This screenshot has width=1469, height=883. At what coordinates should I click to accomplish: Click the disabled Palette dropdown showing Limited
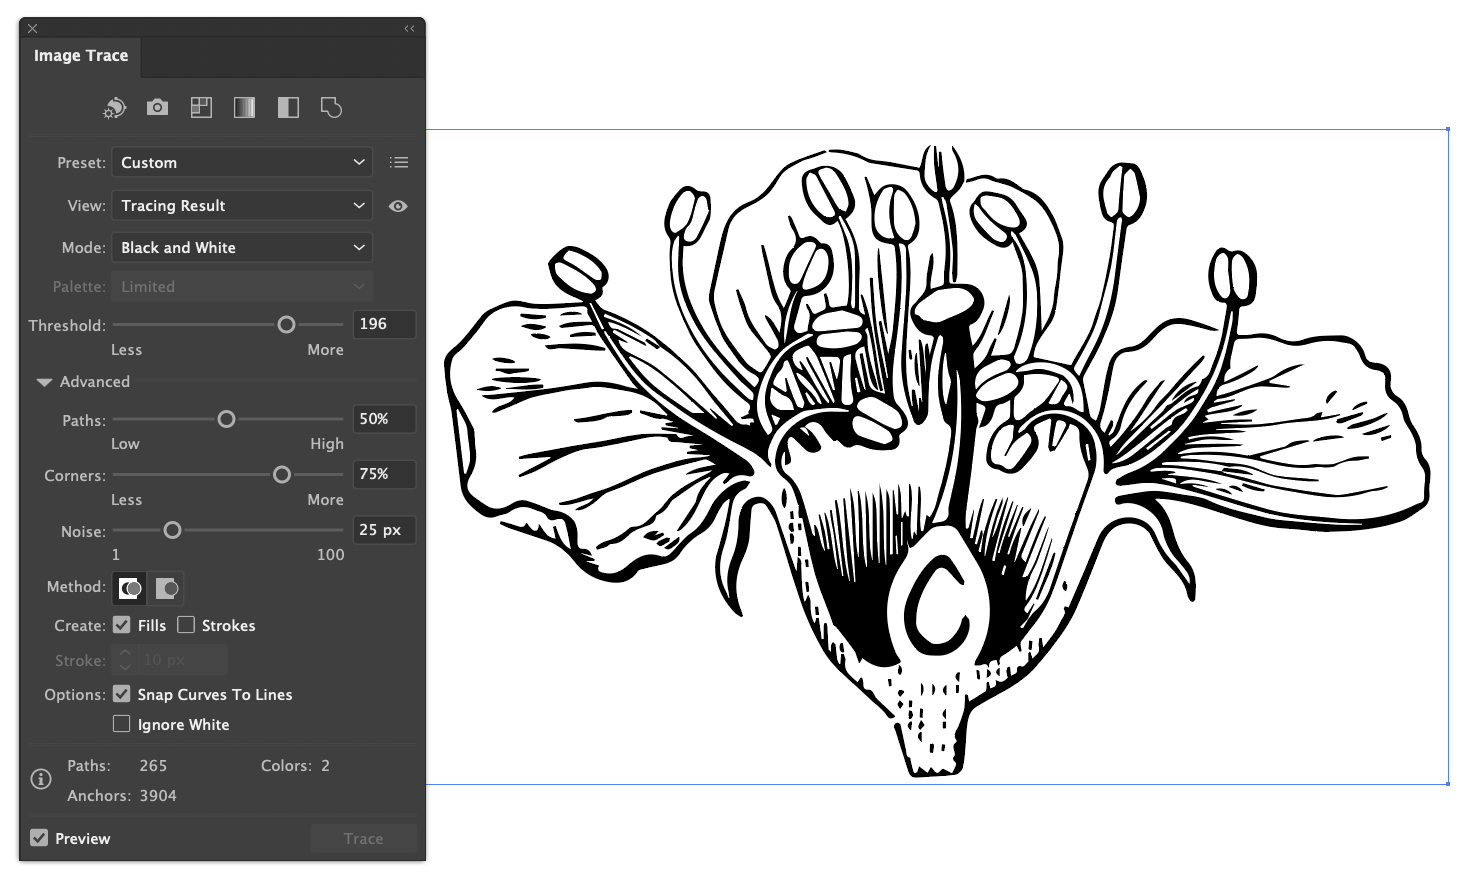[242, 286]
